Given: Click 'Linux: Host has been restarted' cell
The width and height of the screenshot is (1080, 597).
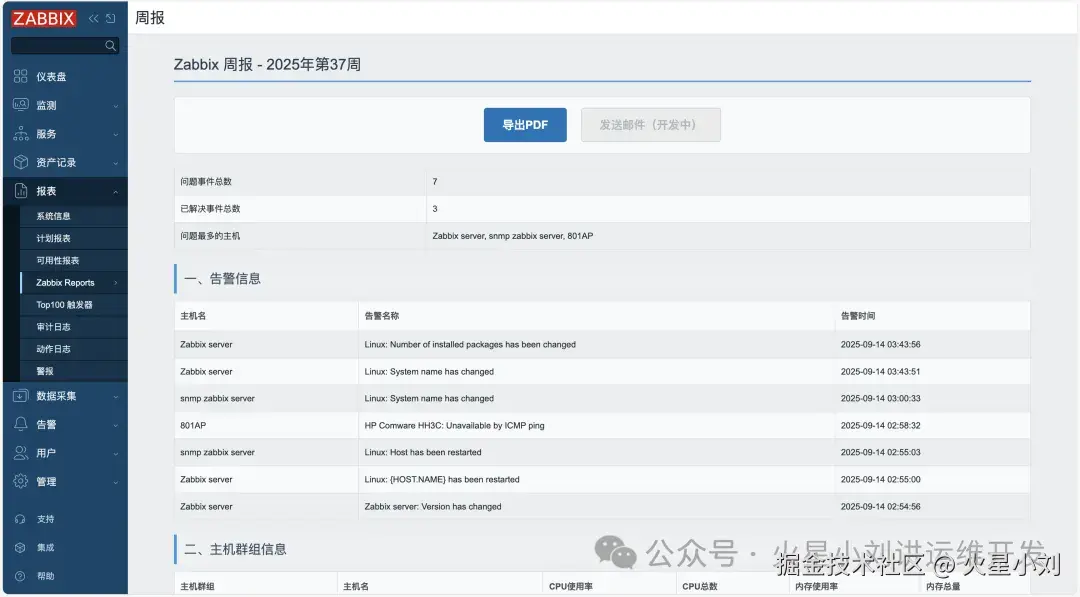Looking at the screenshot, I should coord(422,452).
